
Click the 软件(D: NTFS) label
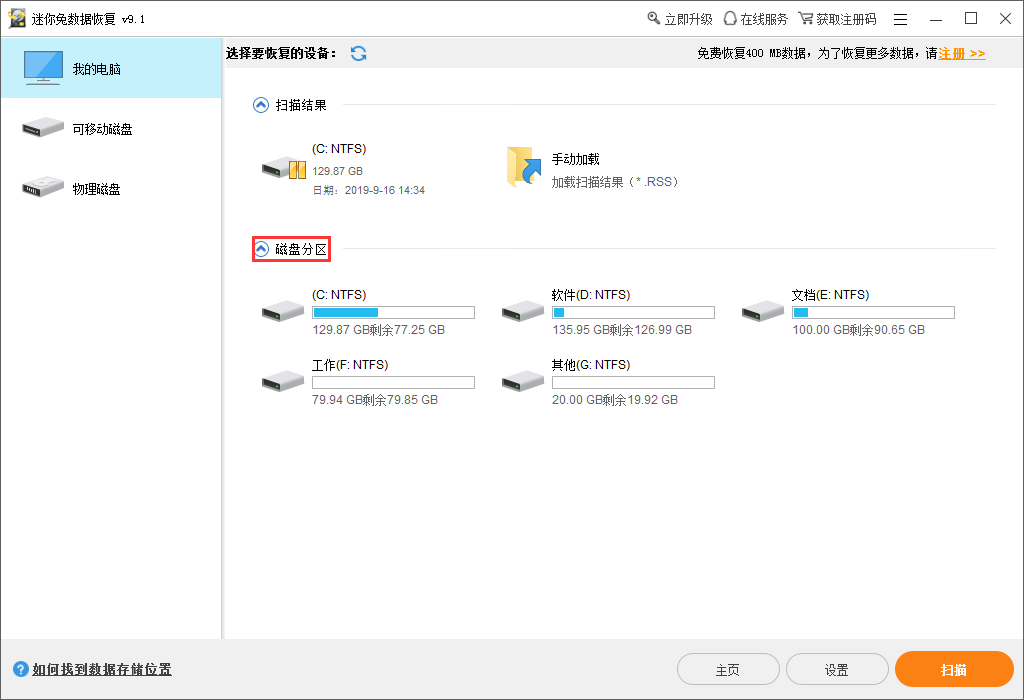tap(591, 294)
